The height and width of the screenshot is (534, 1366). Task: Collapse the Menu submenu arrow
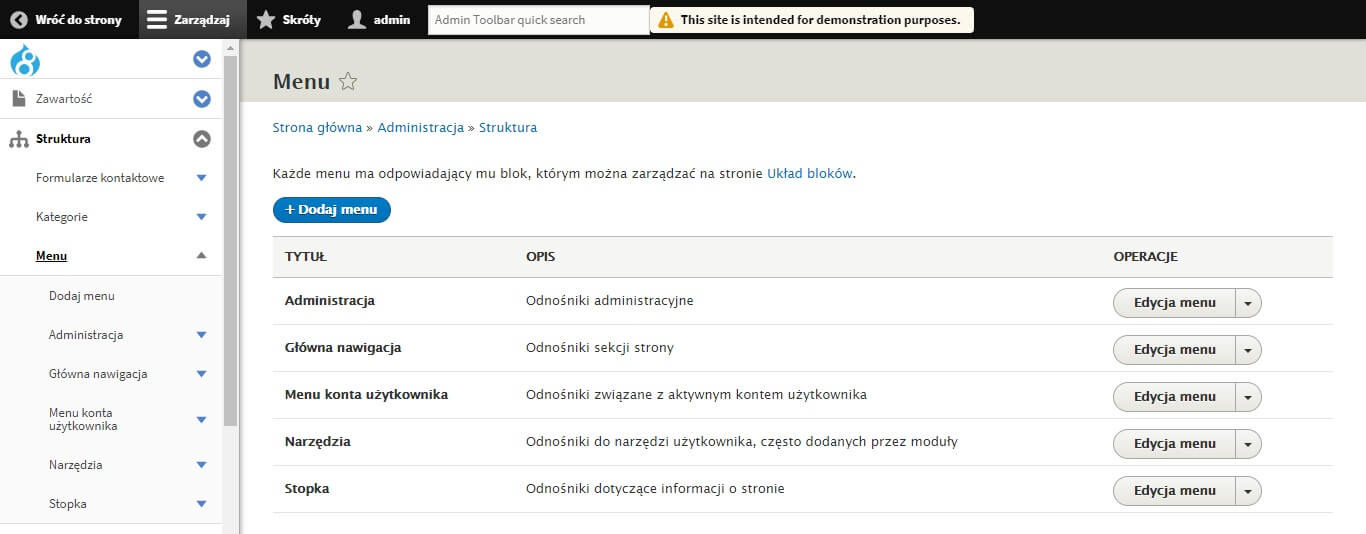point(201,256)
